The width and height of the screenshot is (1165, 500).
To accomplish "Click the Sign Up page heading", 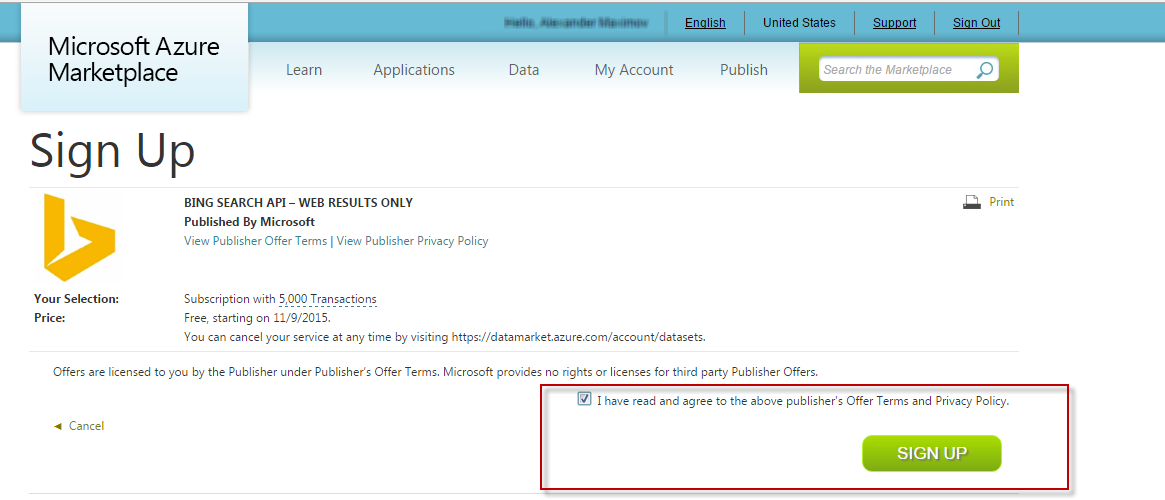I will tap(112, 151).
